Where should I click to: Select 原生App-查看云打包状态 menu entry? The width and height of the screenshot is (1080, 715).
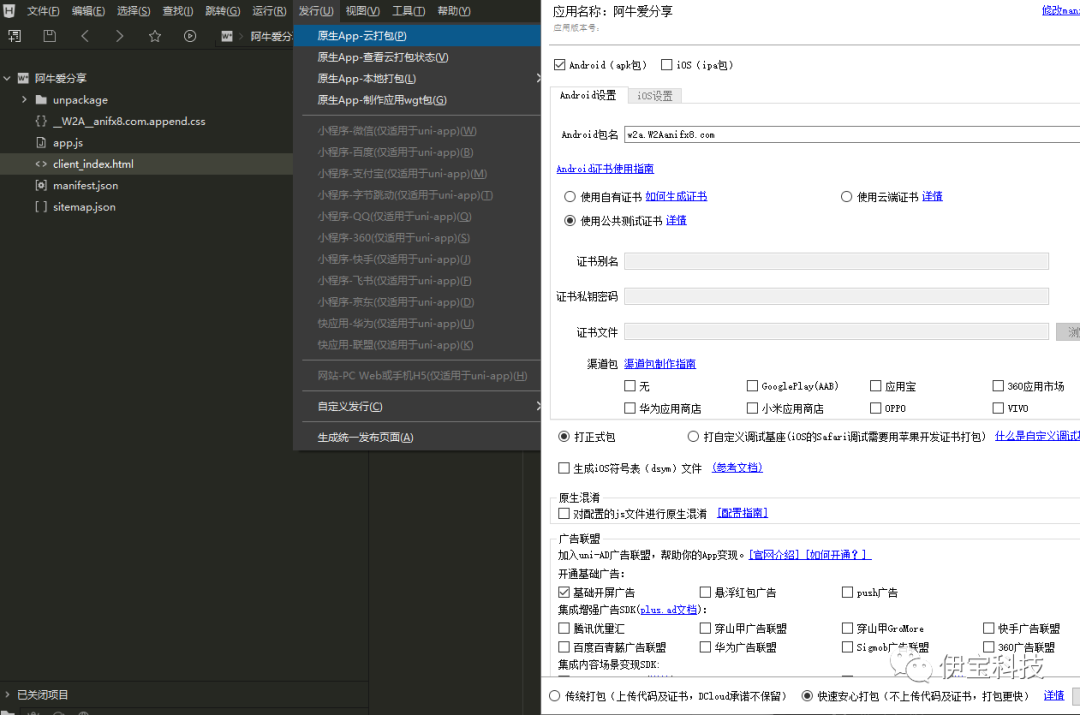click(417, 57)
